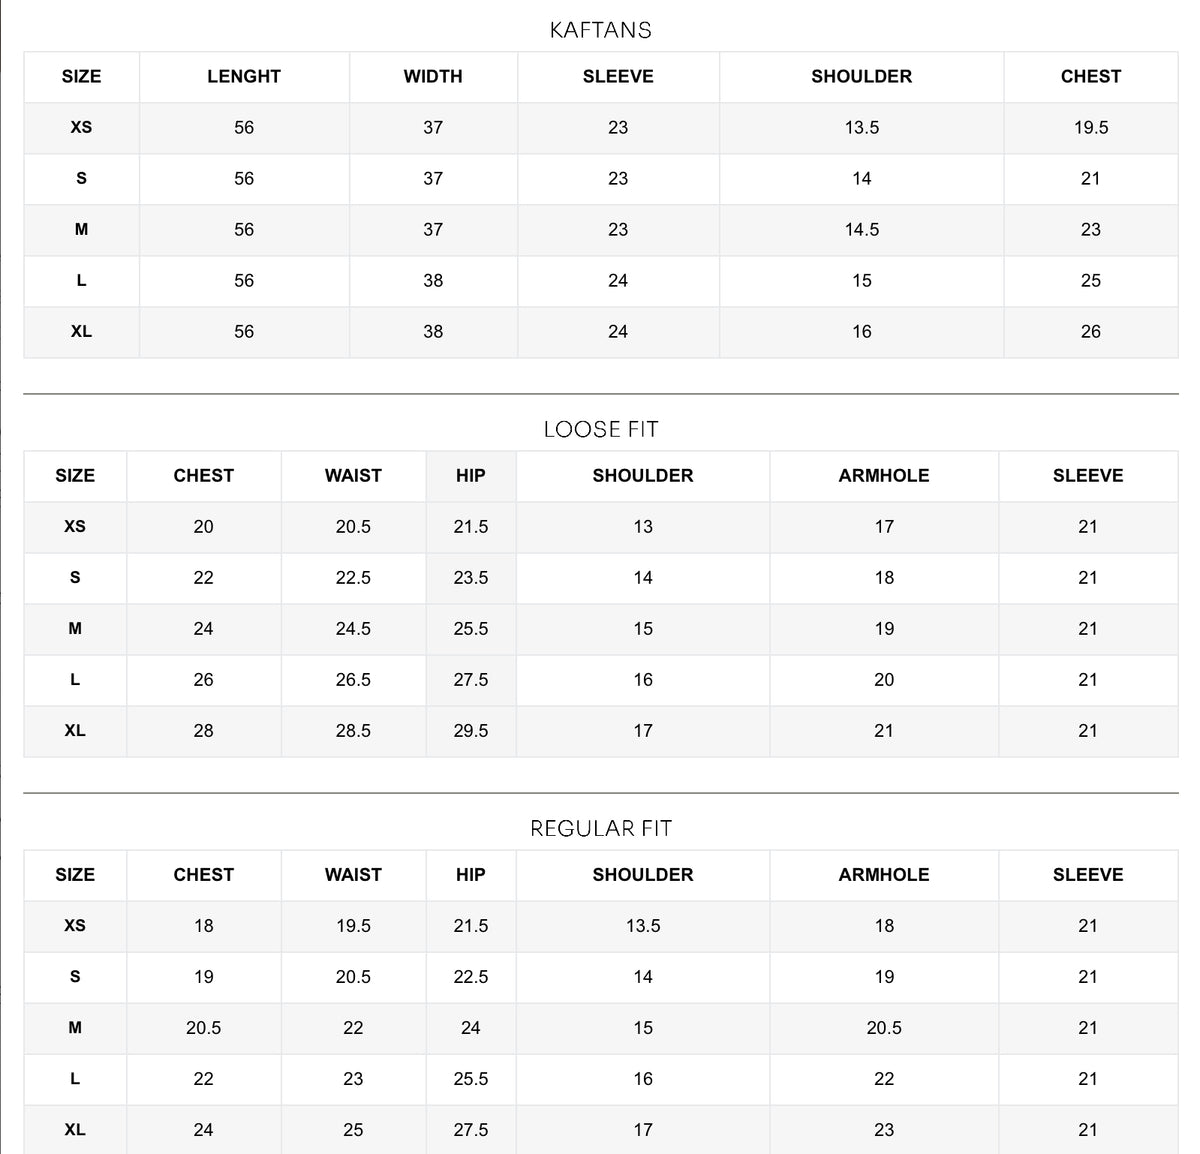Click the Loose Fit XS waist value 20.5
The image size is (1200, 1154).
point(353,527)
